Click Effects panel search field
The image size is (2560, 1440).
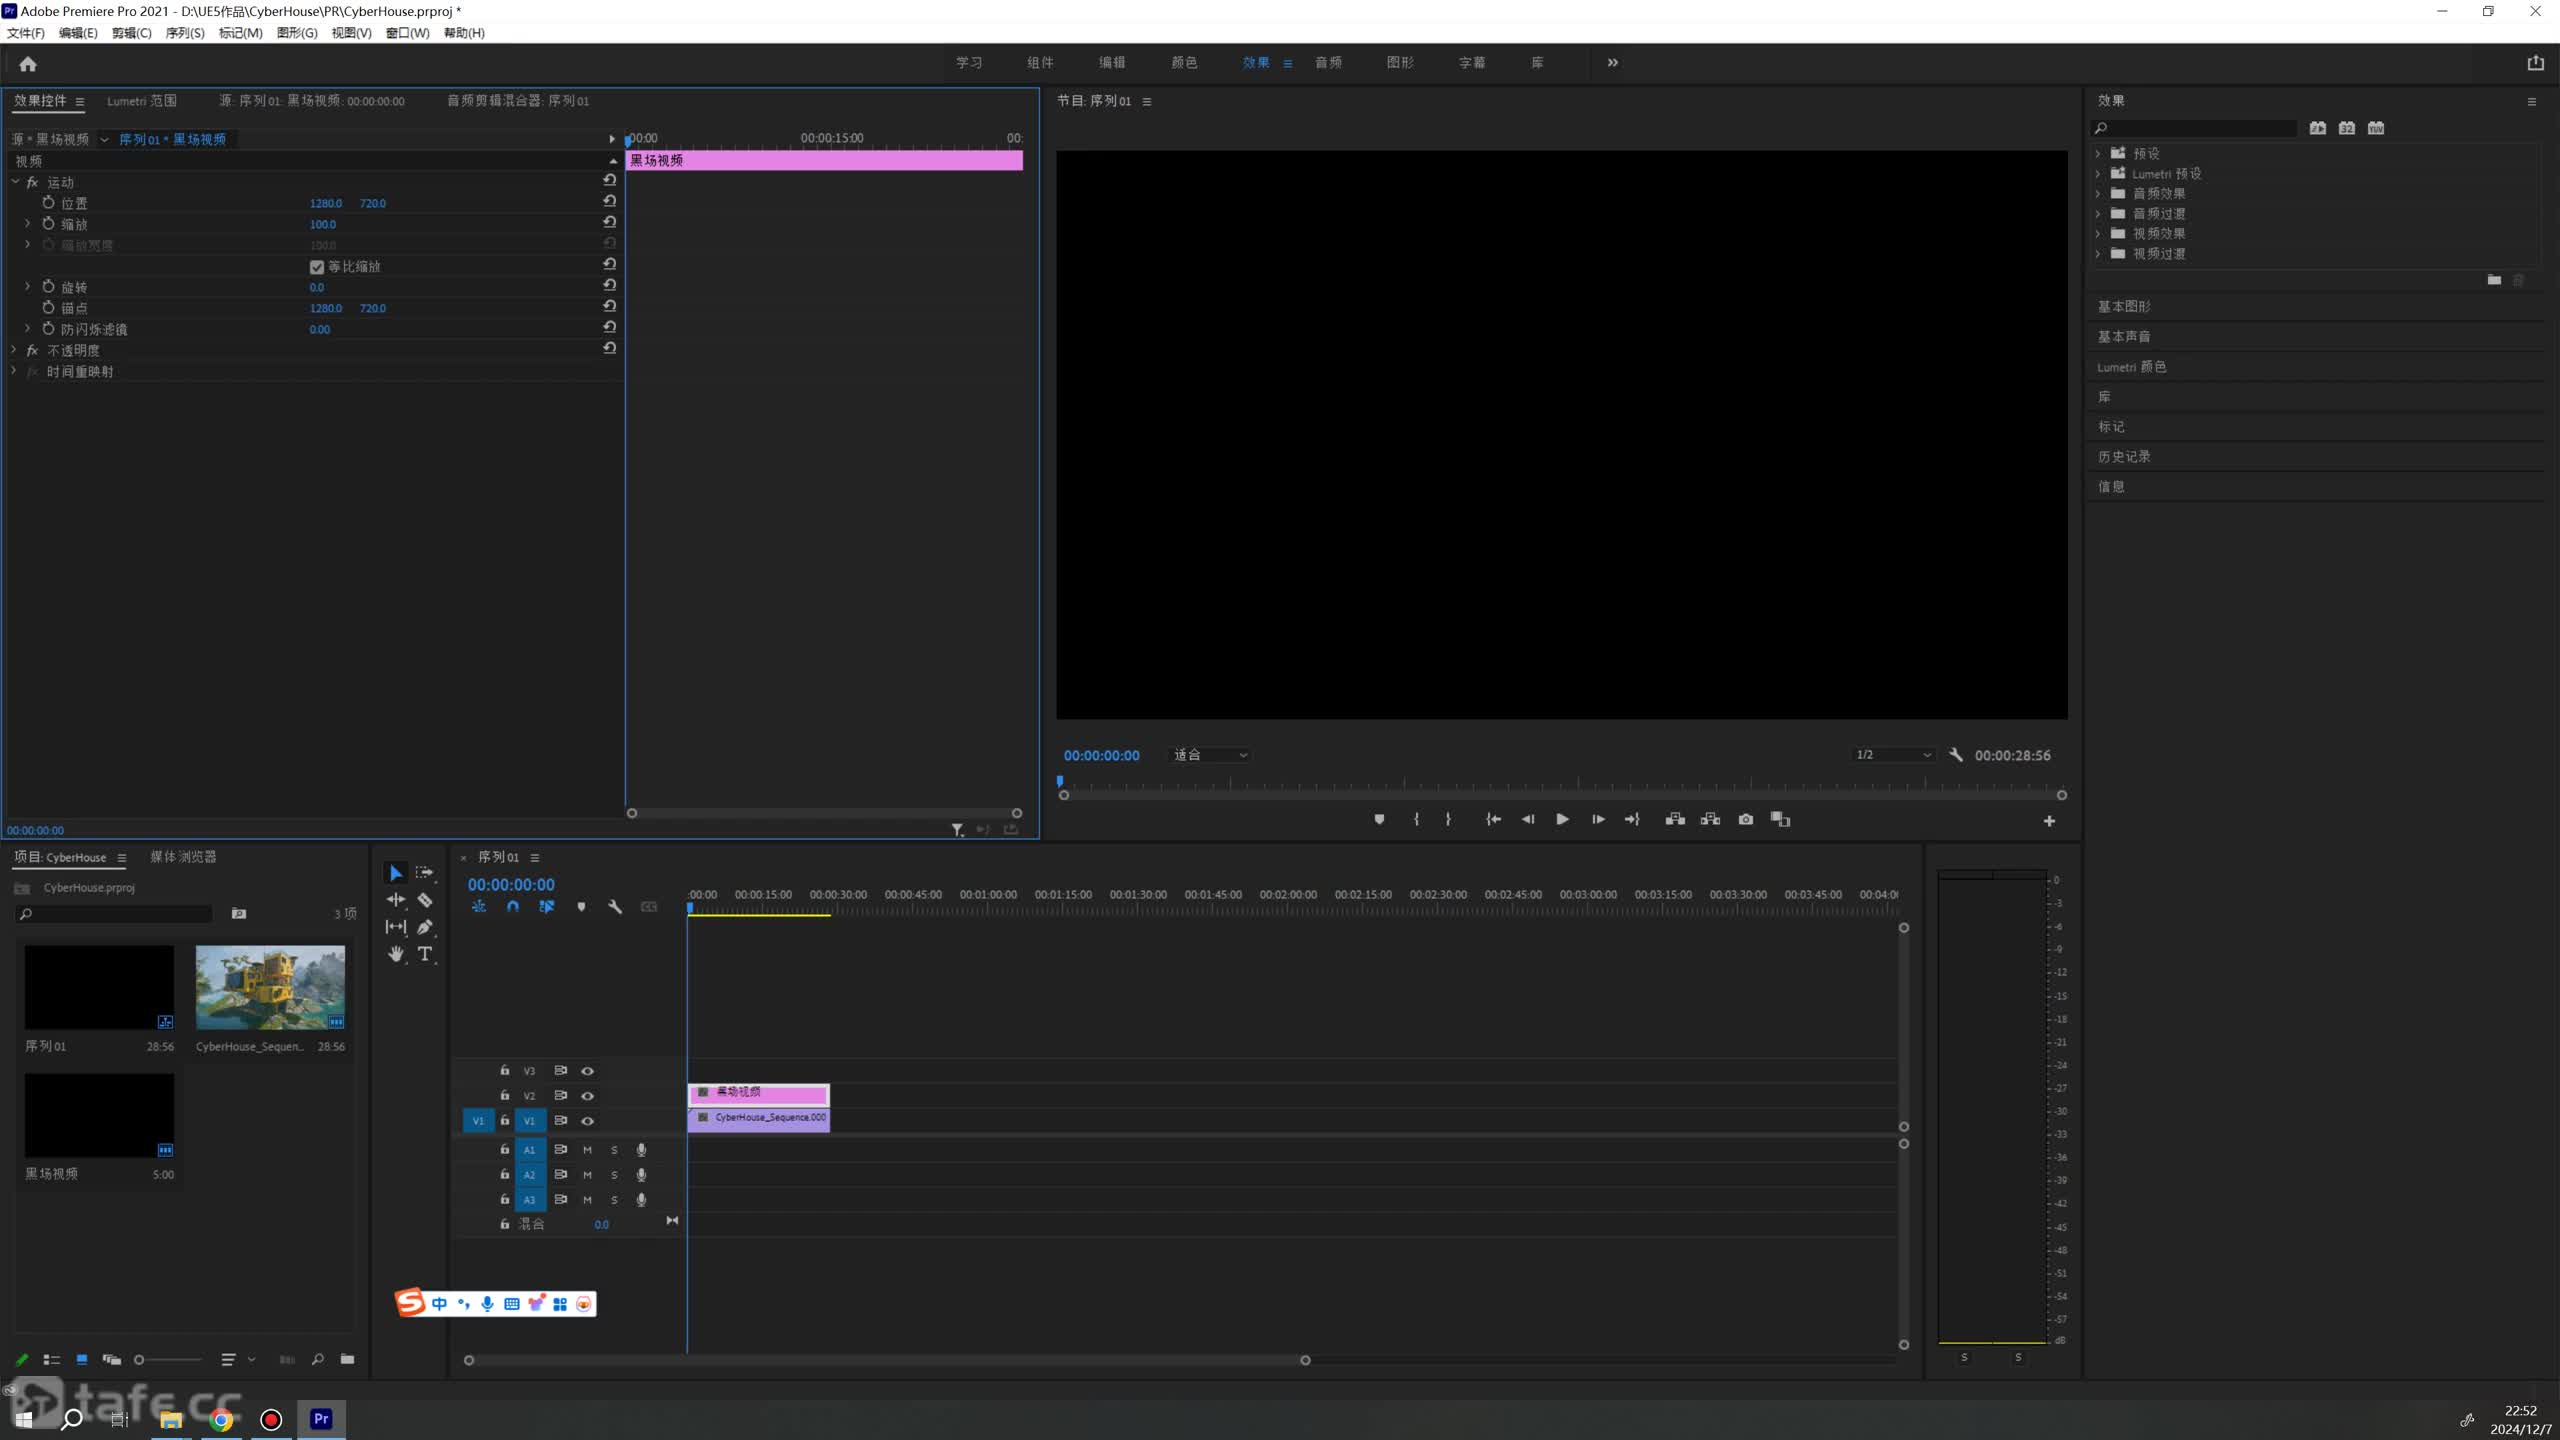[x=2195, y=128]
